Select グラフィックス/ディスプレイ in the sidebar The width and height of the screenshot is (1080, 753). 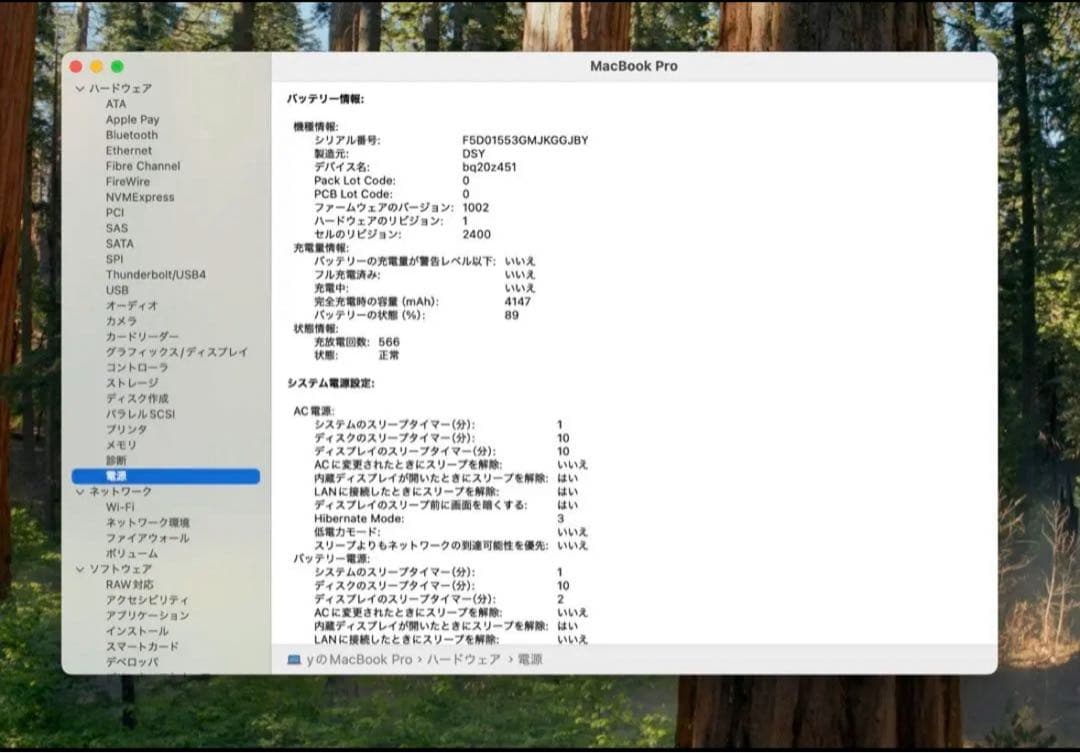pyautogui.click(x=177, y=352)
